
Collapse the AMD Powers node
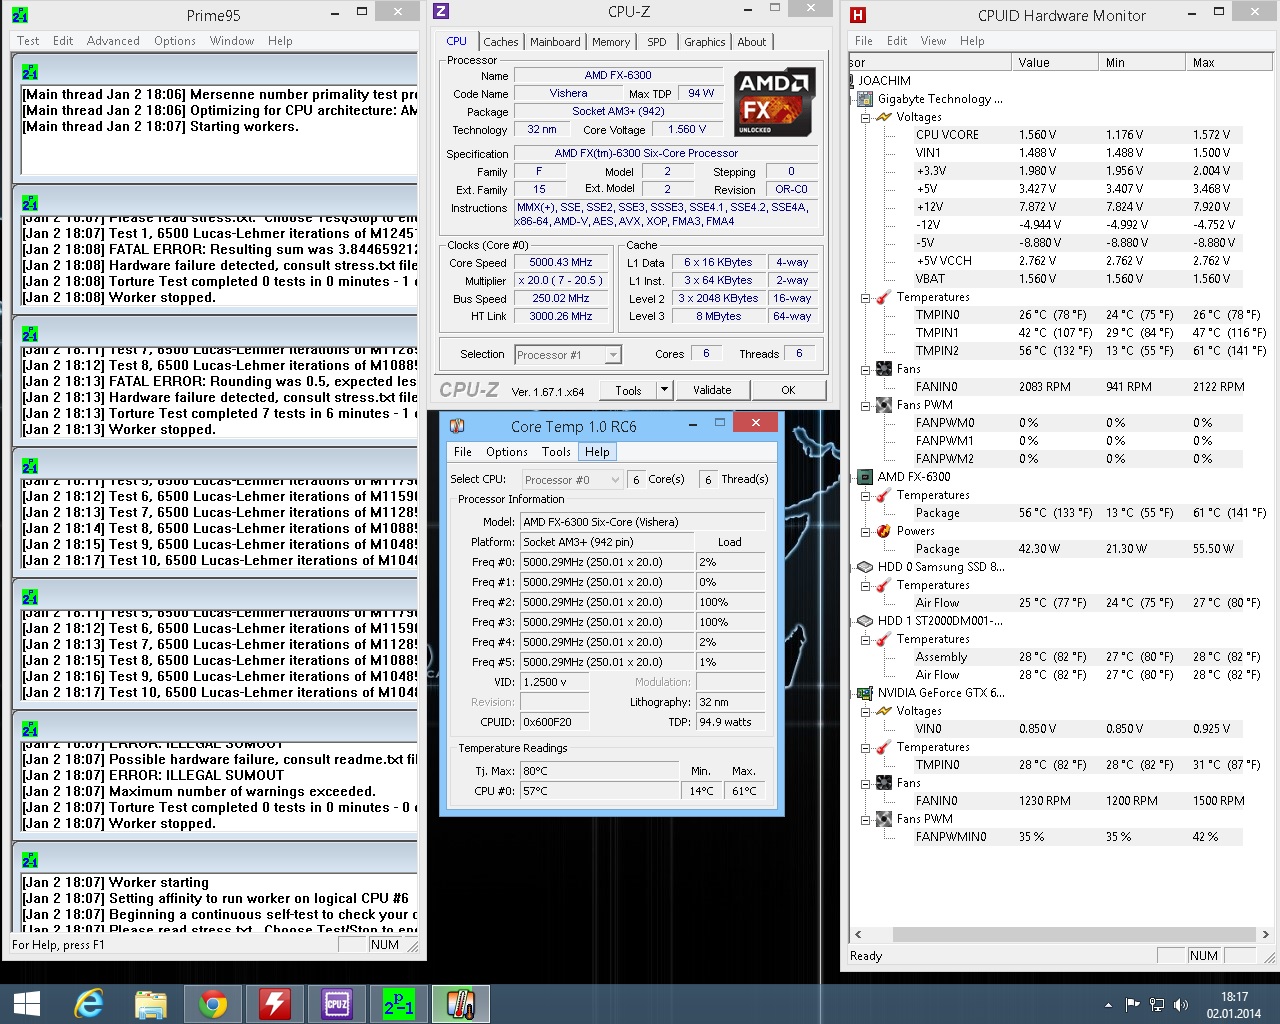click(x=866, y=531)
